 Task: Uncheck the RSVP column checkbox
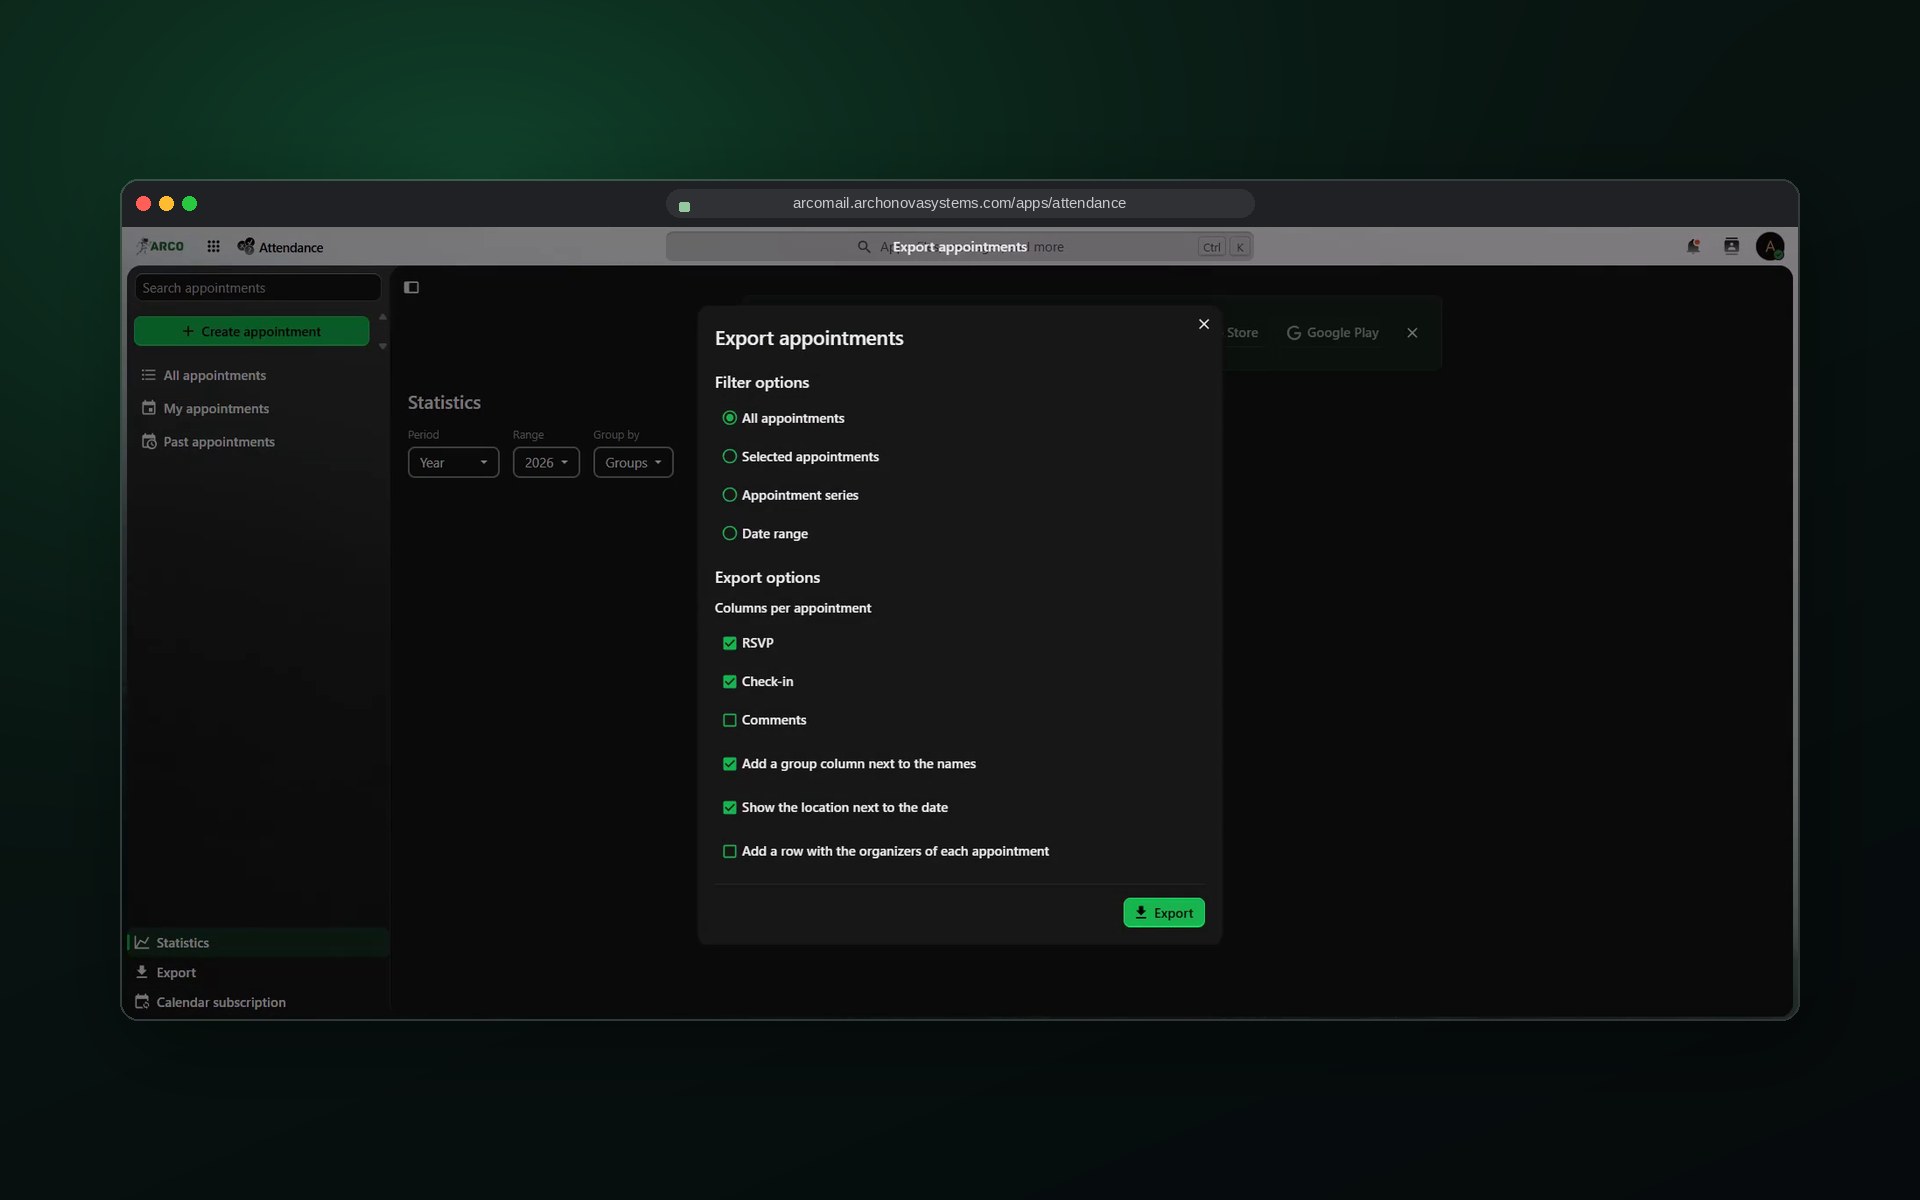point(730,643)
